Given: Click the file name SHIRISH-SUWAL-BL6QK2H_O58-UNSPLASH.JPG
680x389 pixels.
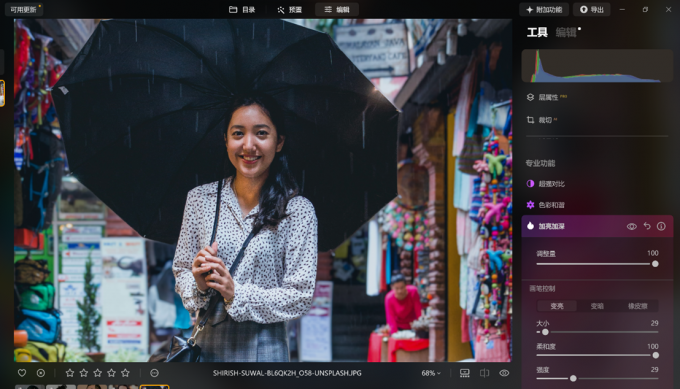Looking at the screenshot, I should pyautogui.click(x=287, y=373).
